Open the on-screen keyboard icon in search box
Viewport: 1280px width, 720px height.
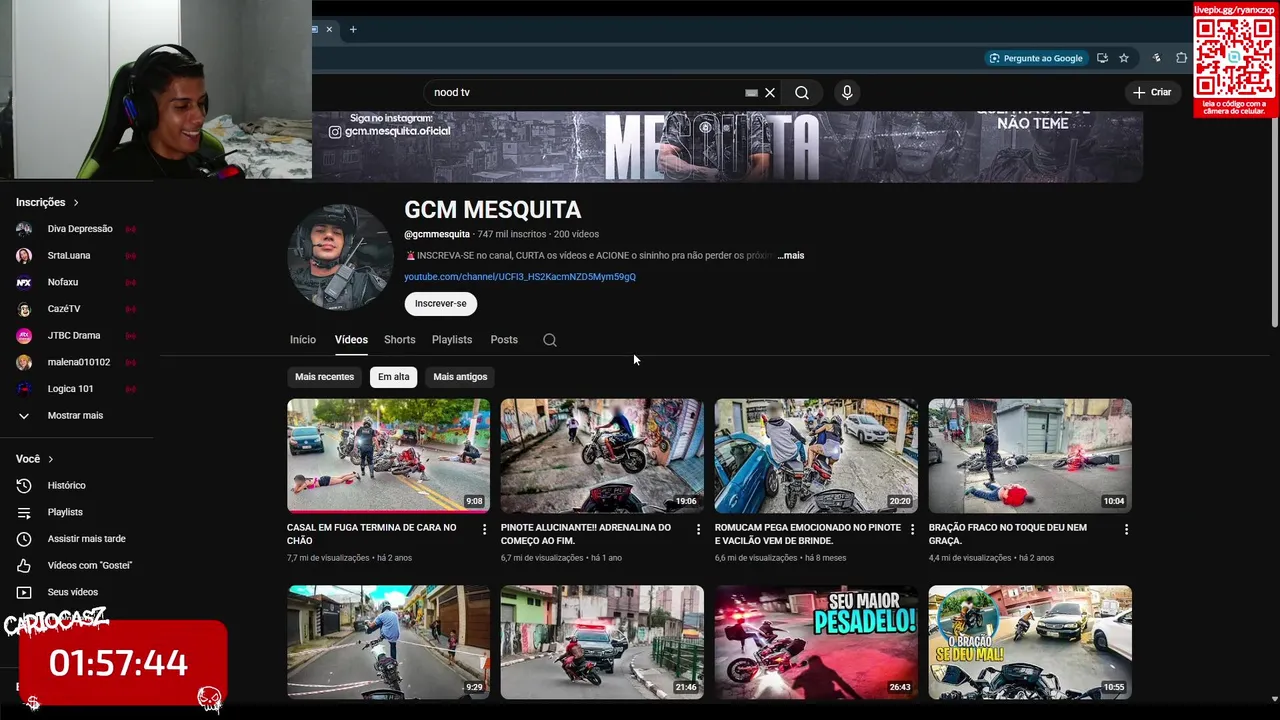[751, 92]
